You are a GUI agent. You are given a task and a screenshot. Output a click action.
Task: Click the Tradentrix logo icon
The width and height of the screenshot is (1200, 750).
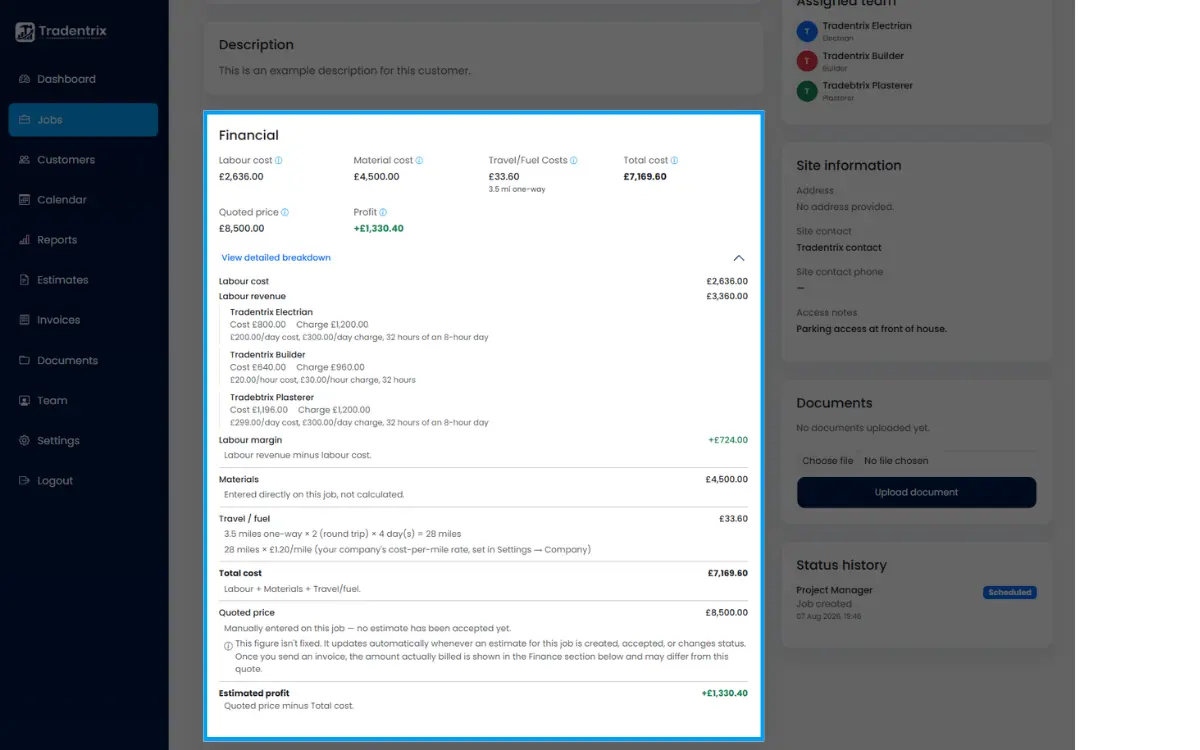tap(25, 32)
